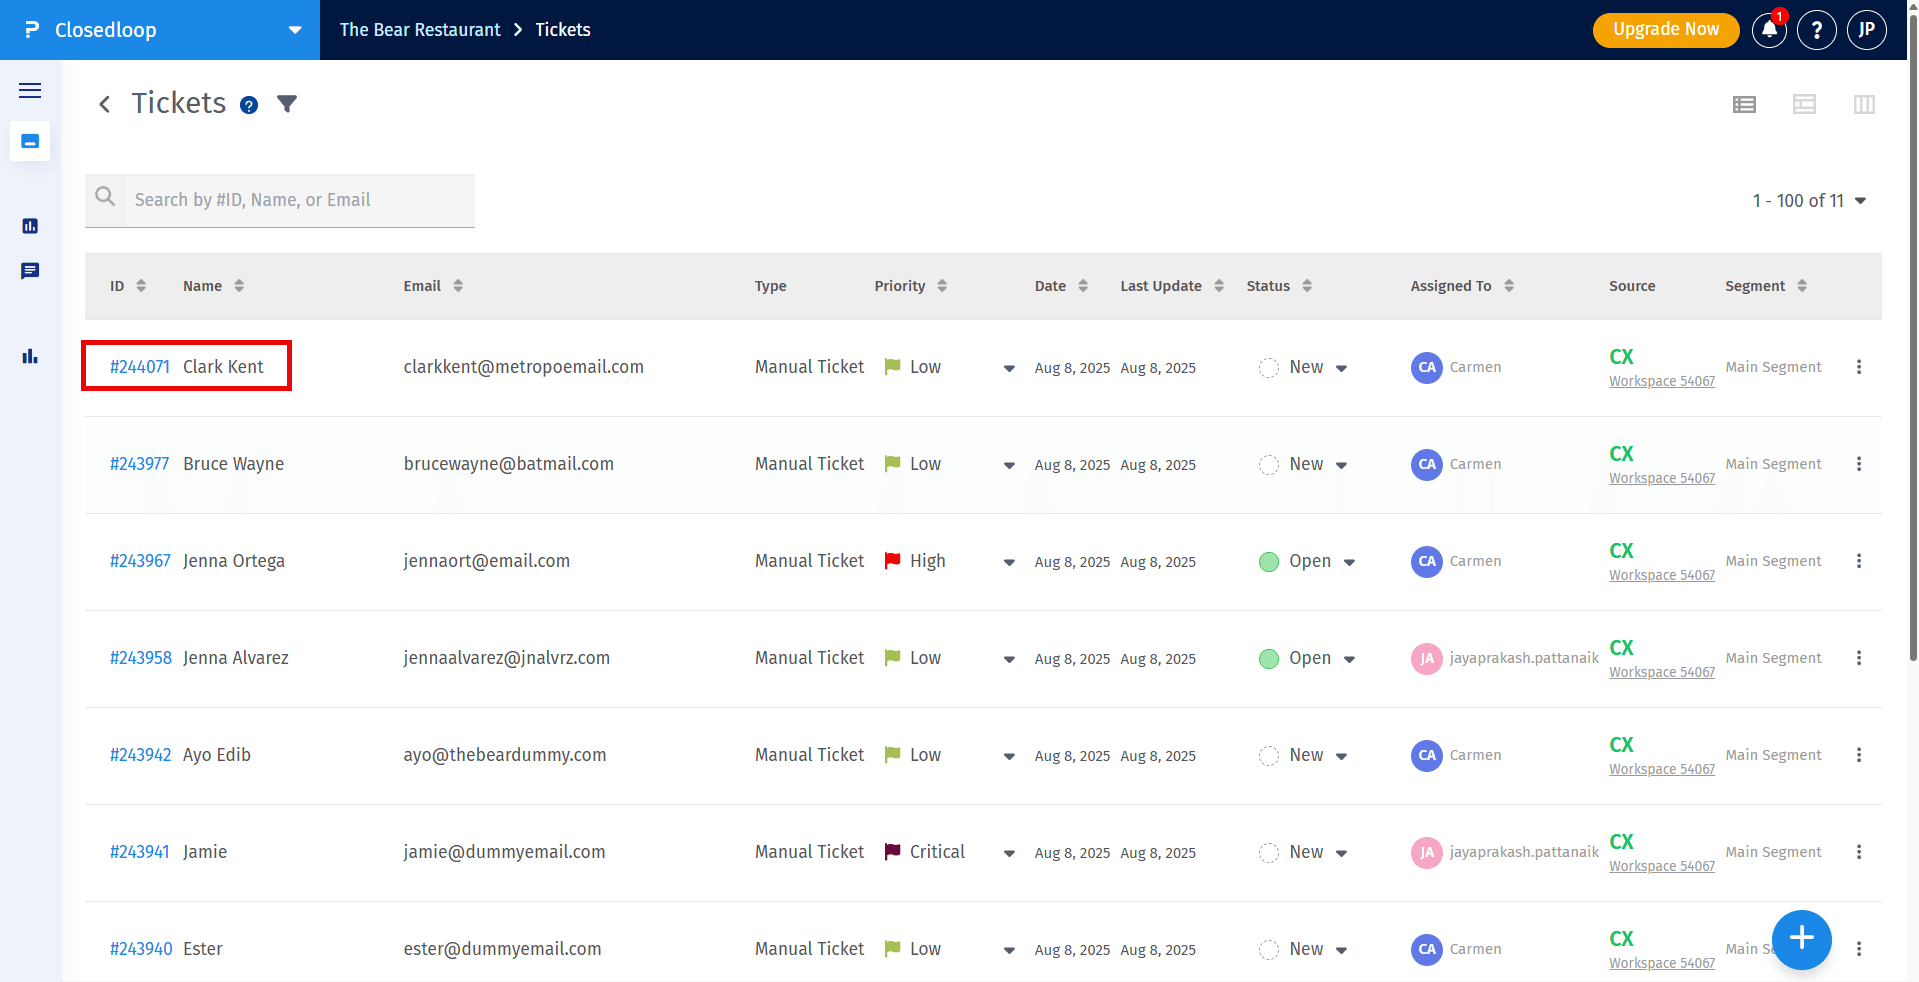Viewport: 1919px width, 982px height.
Task: Click the green Open status indicator for Jenna Alvarez
Action: click(1269, 658)
